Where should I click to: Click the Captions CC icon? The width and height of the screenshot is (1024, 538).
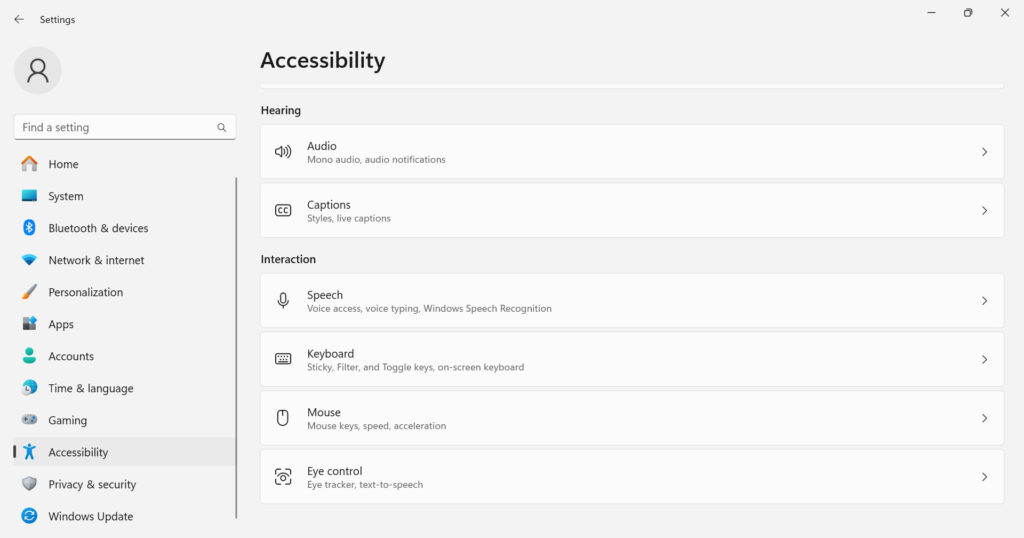(283, 211)
